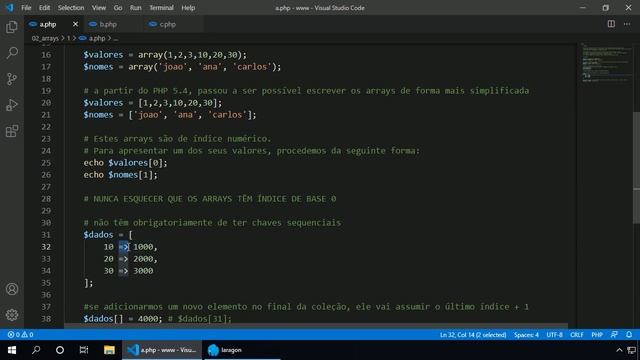Screen dimensions: 640x360
Task: Open the Windows Start menu
Action: pos(12,350)
